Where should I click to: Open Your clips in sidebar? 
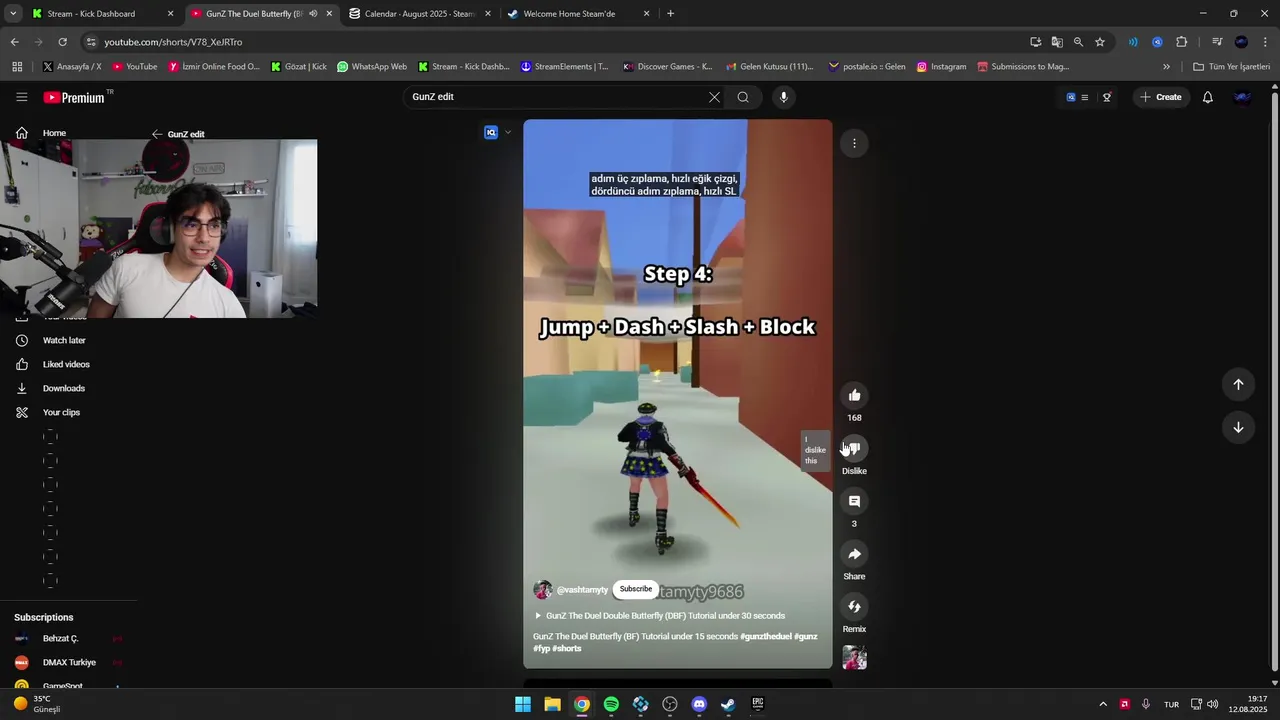click(61, 412)
